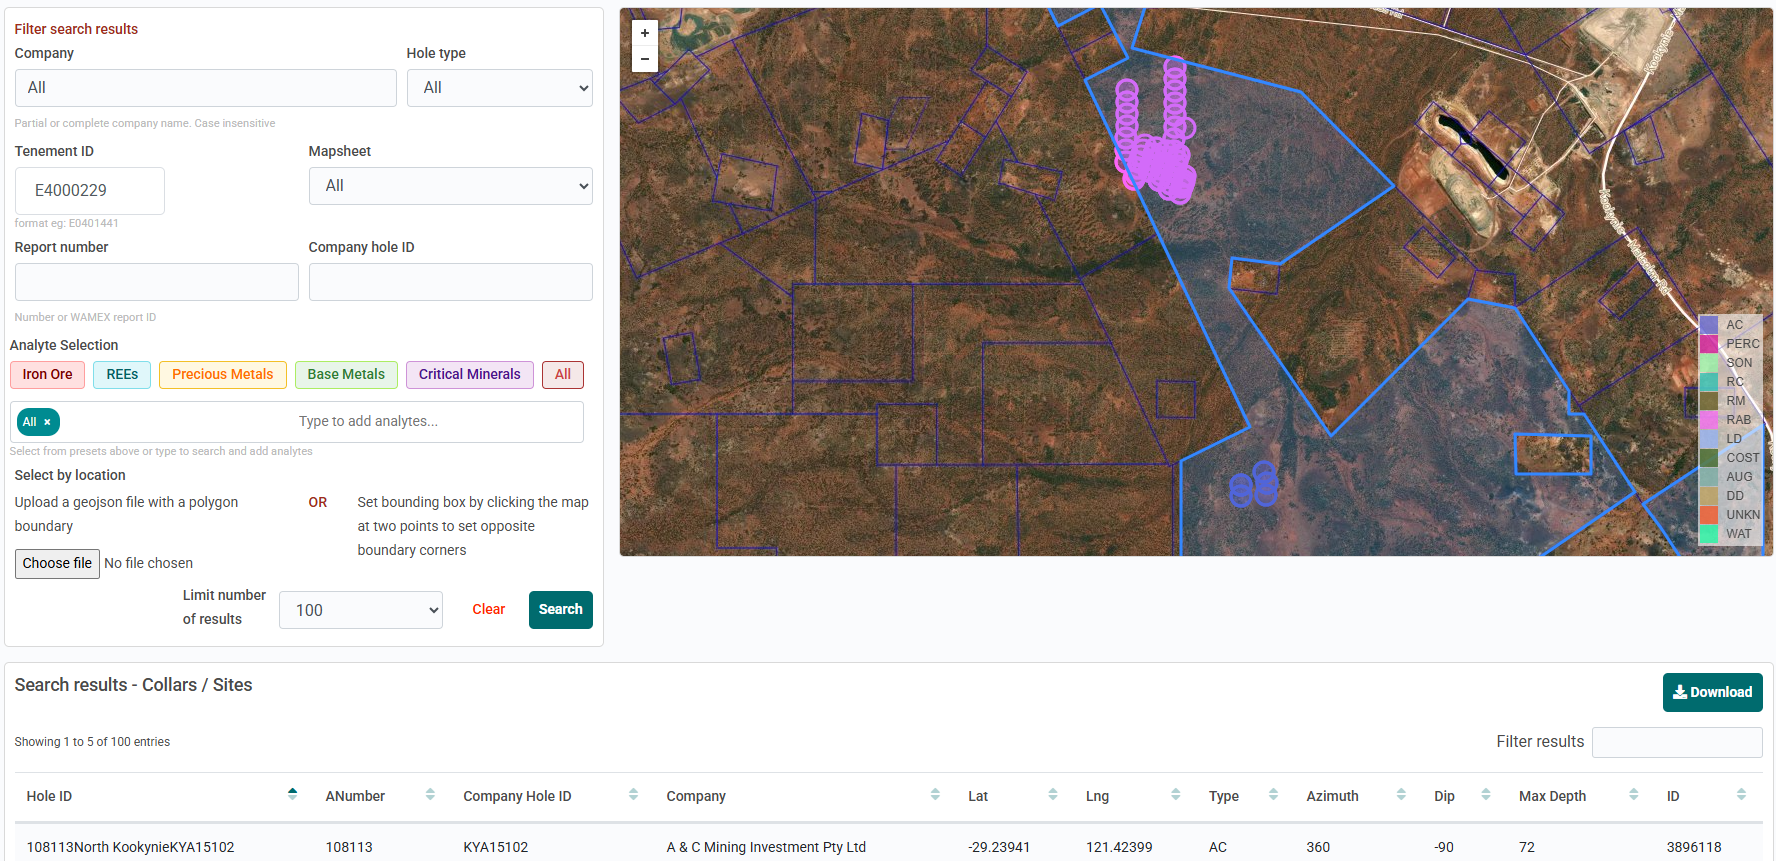Click 'A & C Mining Investment Pty Ltd'
Viewport: 1776px width, 861px height.
[x=766, y=847]
